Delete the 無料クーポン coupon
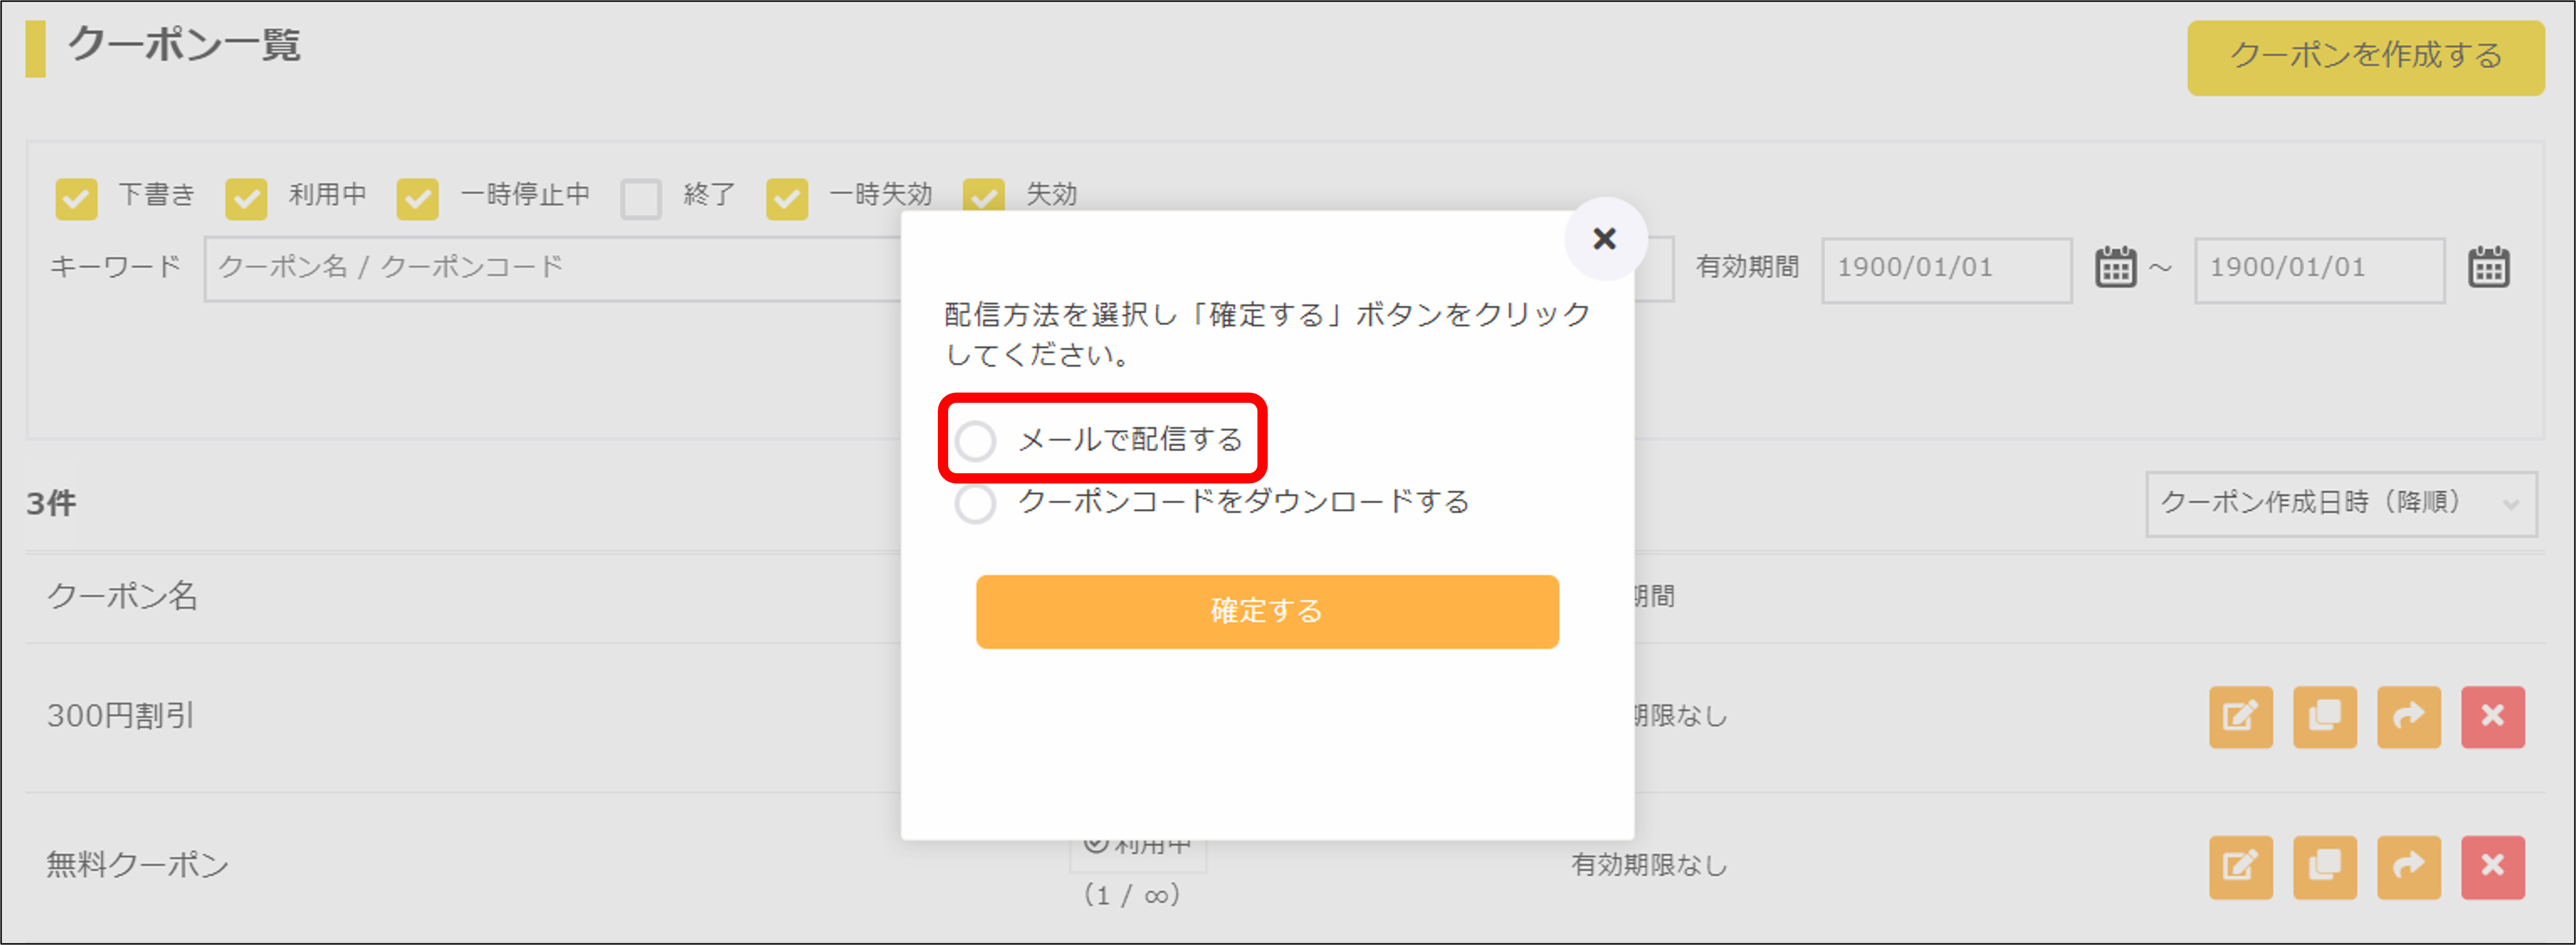 [x=2493, y=867]
